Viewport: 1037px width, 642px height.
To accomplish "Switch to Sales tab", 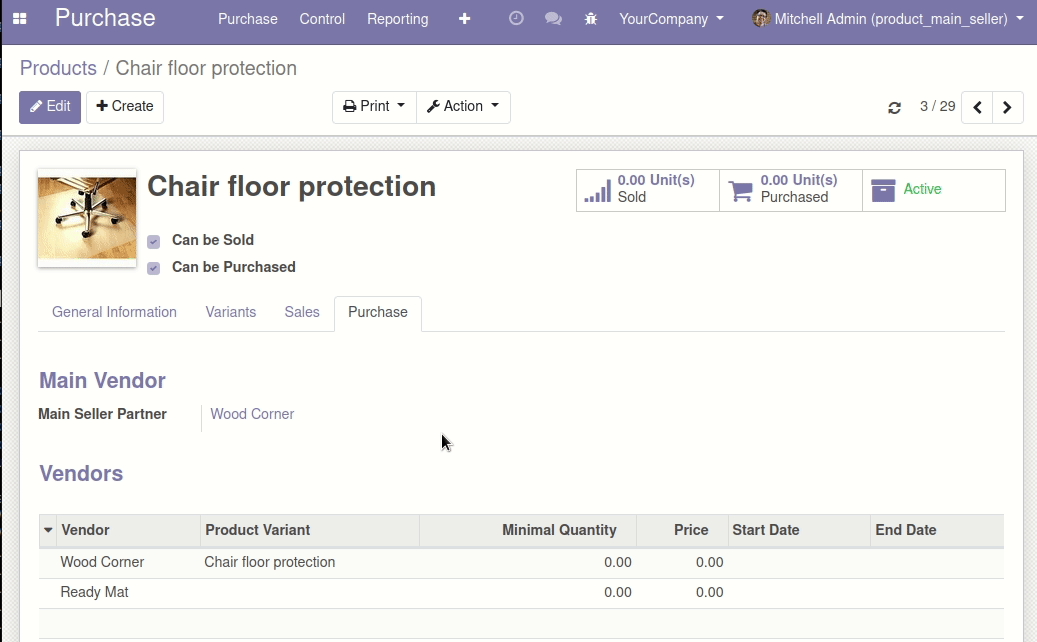I will point(302,312).
